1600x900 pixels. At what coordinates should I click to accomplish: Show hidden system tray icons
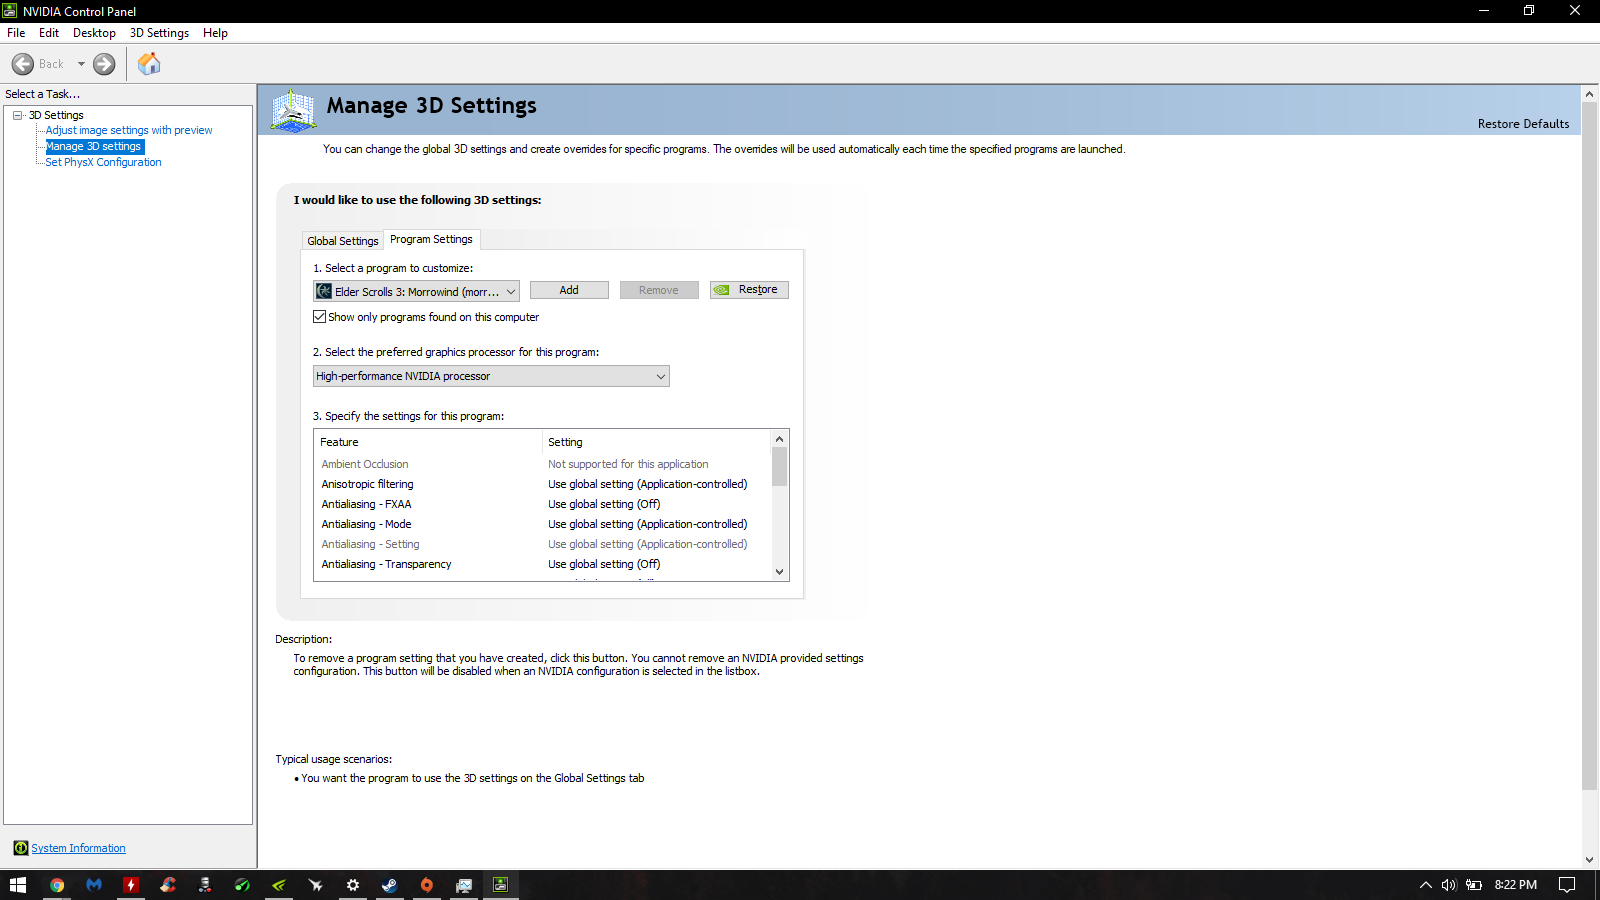(x=1426, y=885)
